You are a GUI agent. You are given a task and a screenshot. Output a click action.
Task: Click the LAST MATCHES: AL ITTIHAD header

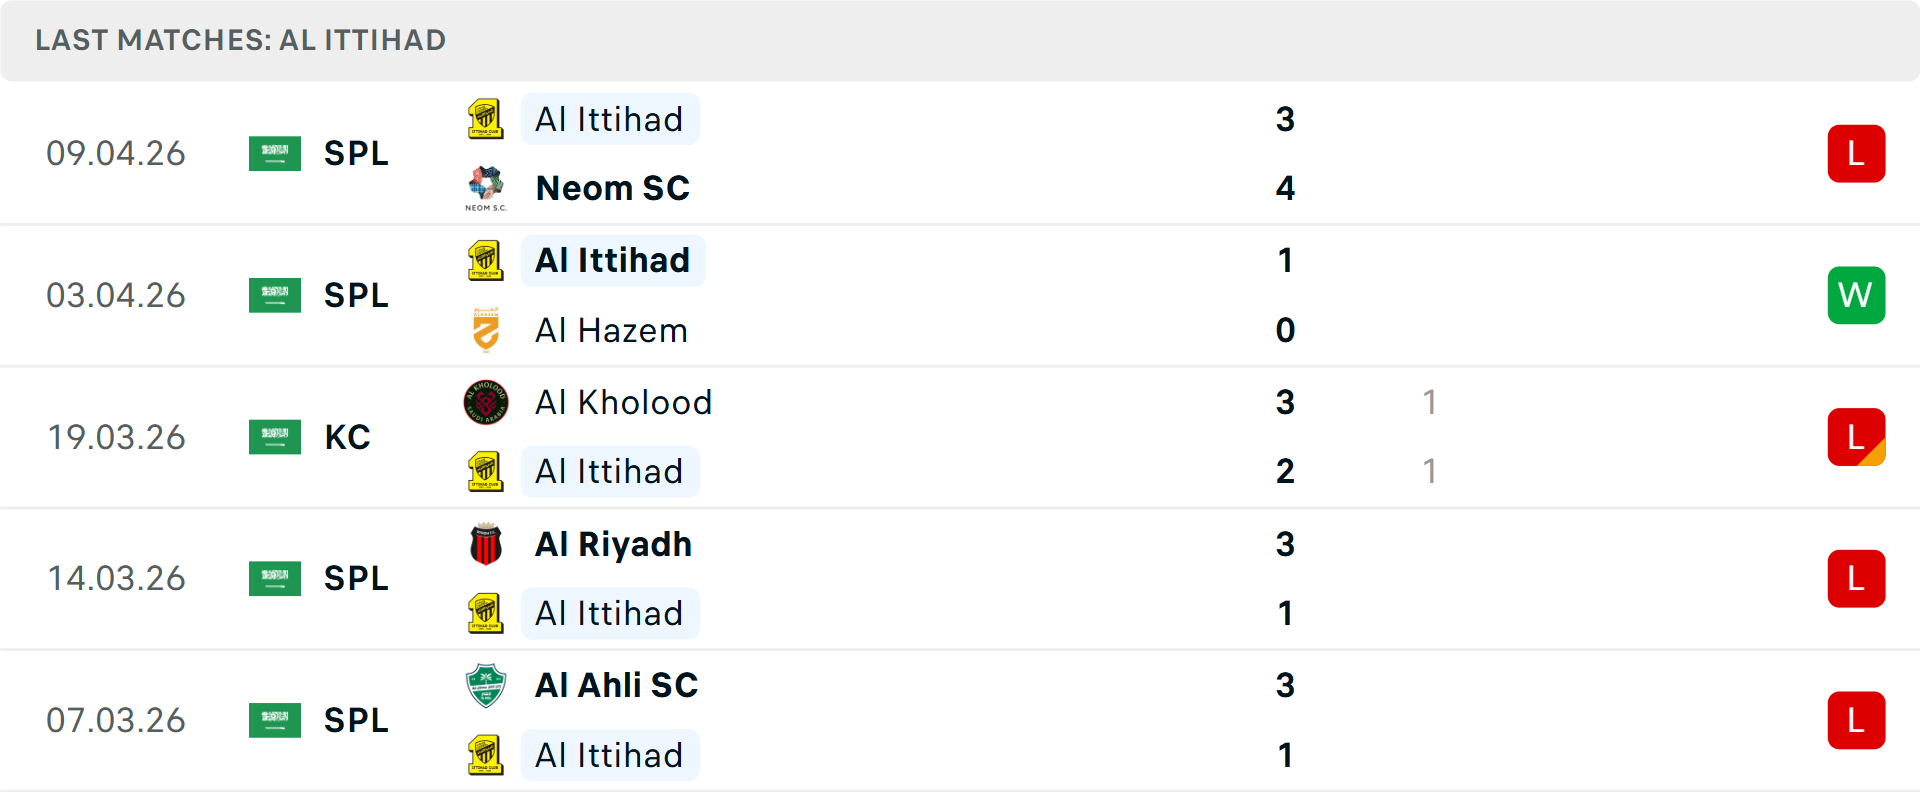click(x=240, y=40)
